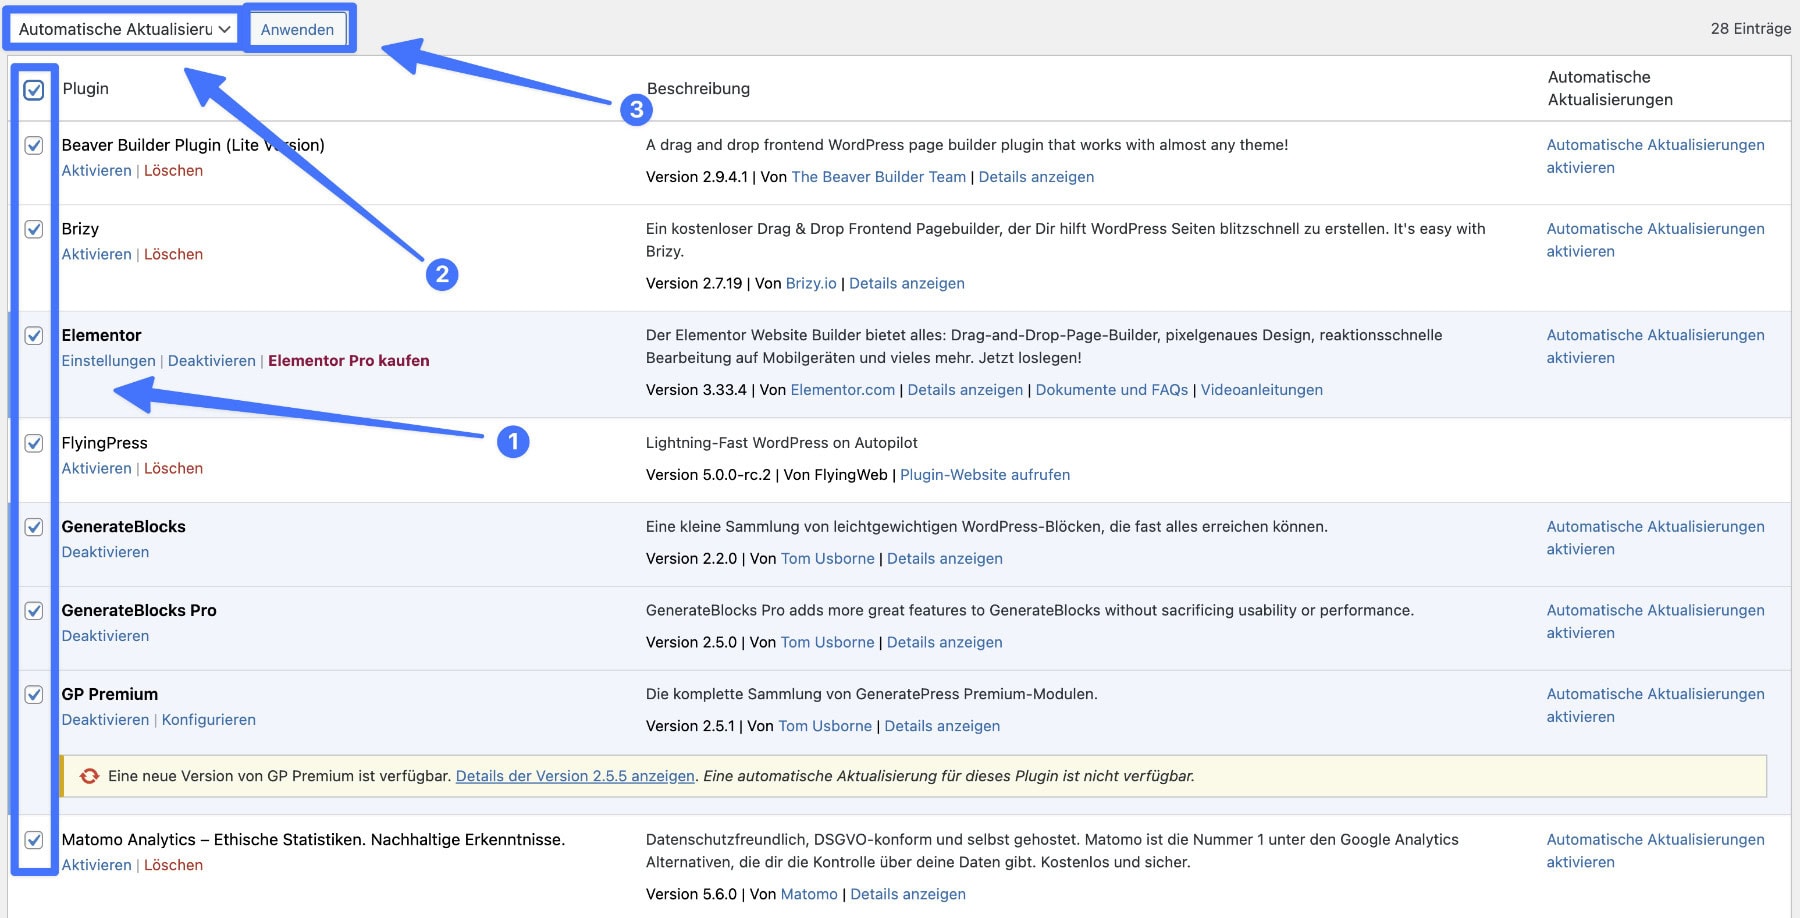Viewport: 1800px width, 918px height.
Task: View Details der Version 2.5.5 for GP Premium
Action: [575, 775]
